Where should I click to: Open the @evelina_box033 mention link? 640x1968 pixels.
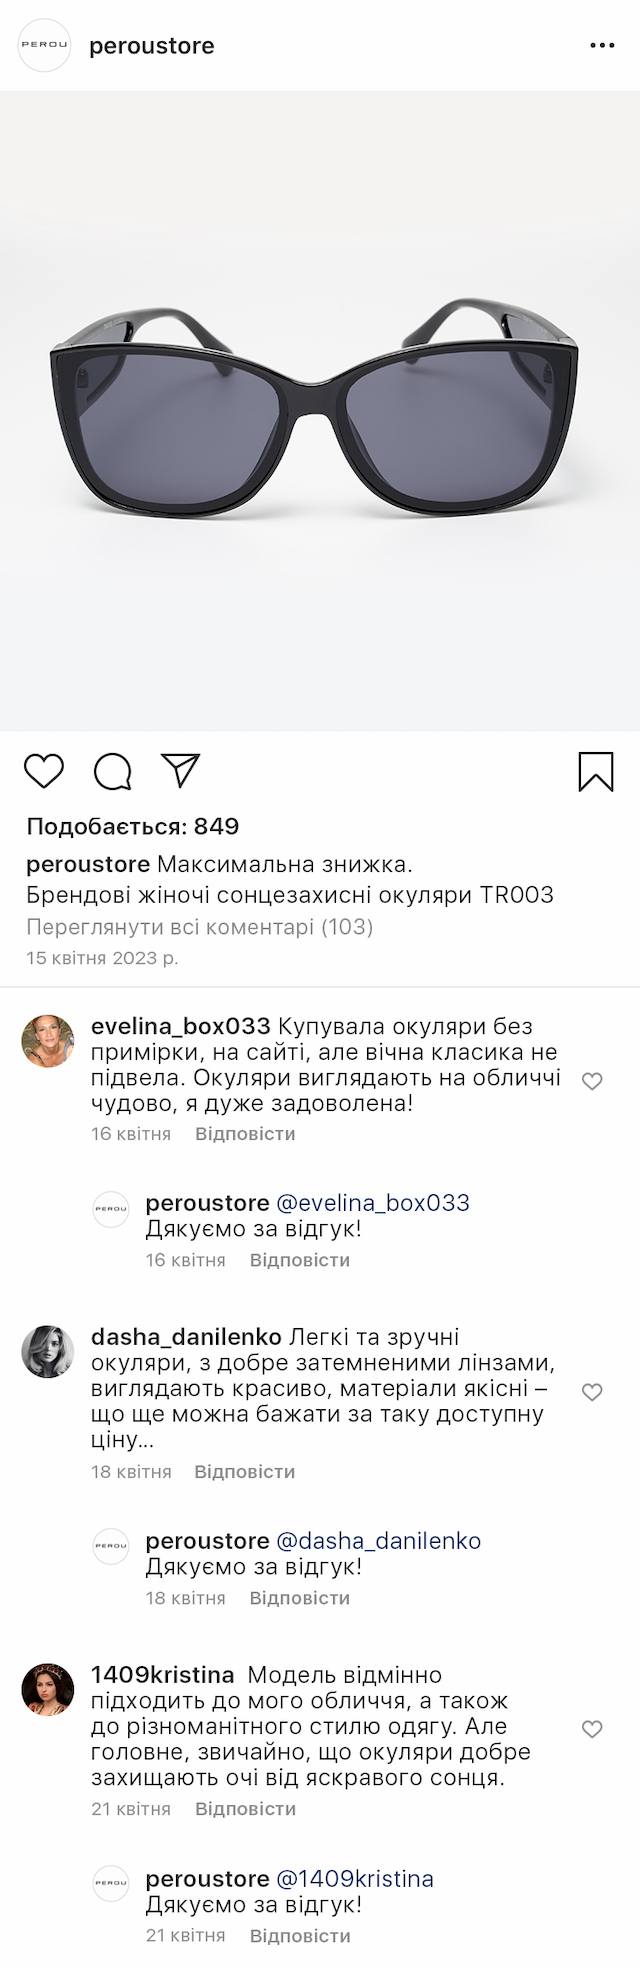[x=372, y=1203]
